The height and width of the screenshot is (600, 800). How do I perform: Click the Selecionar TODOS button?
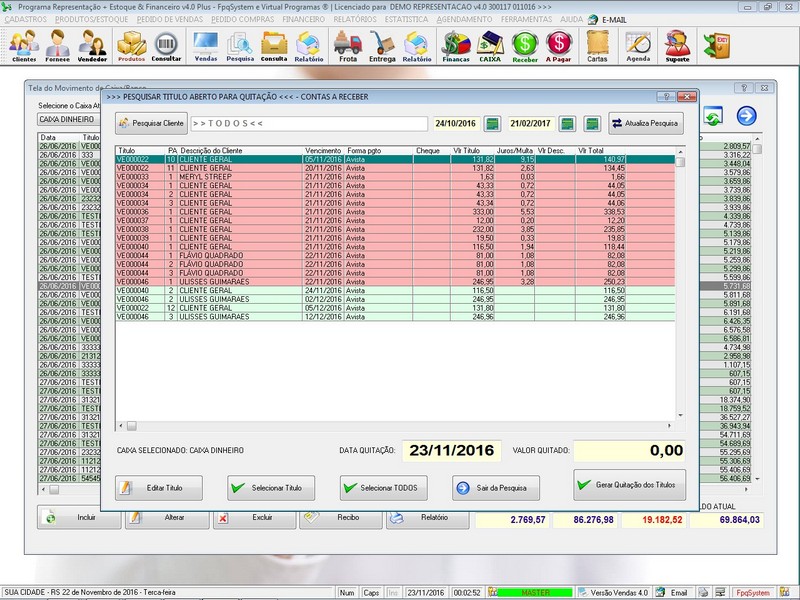tap(384, 488)
